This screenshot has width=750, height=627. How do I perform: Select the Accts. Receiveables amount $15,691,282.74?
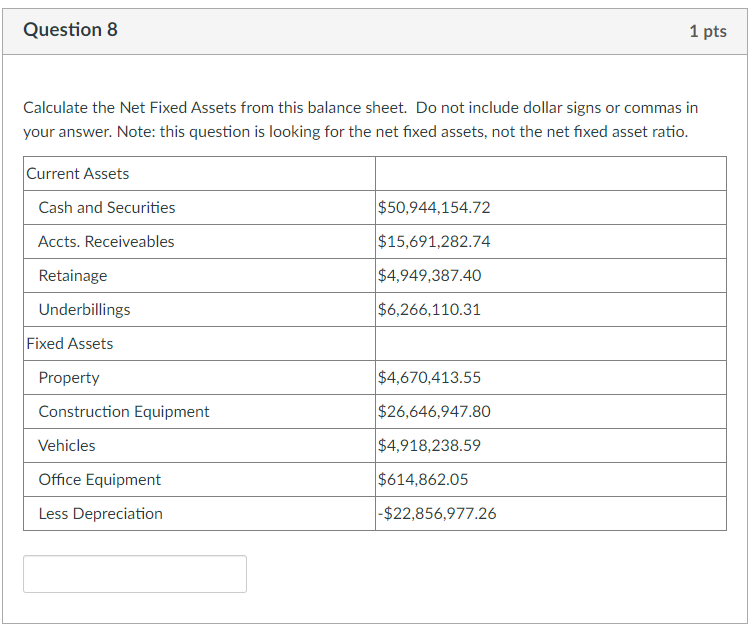[x=434, y=242]
